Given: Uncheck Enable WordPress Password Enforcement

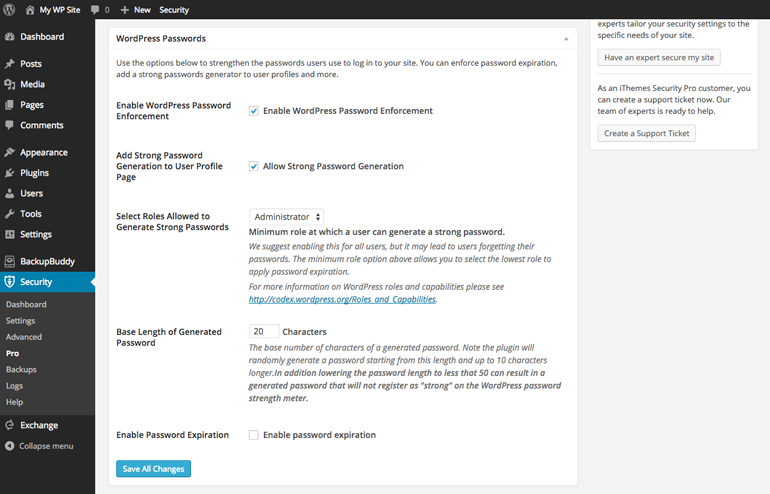Looking at the screenshot, I should (x=253, y=111).
